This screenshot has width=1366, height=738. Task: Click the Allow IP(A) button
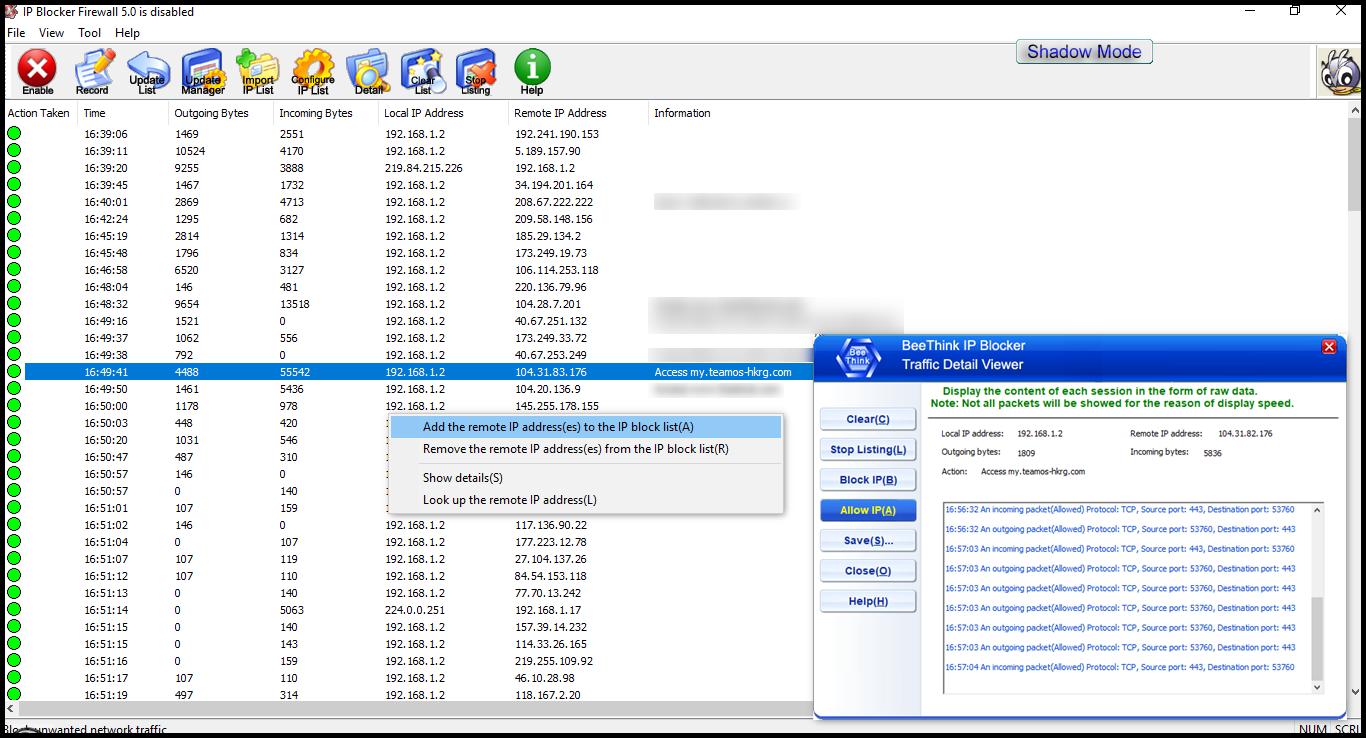click(868, 510)
